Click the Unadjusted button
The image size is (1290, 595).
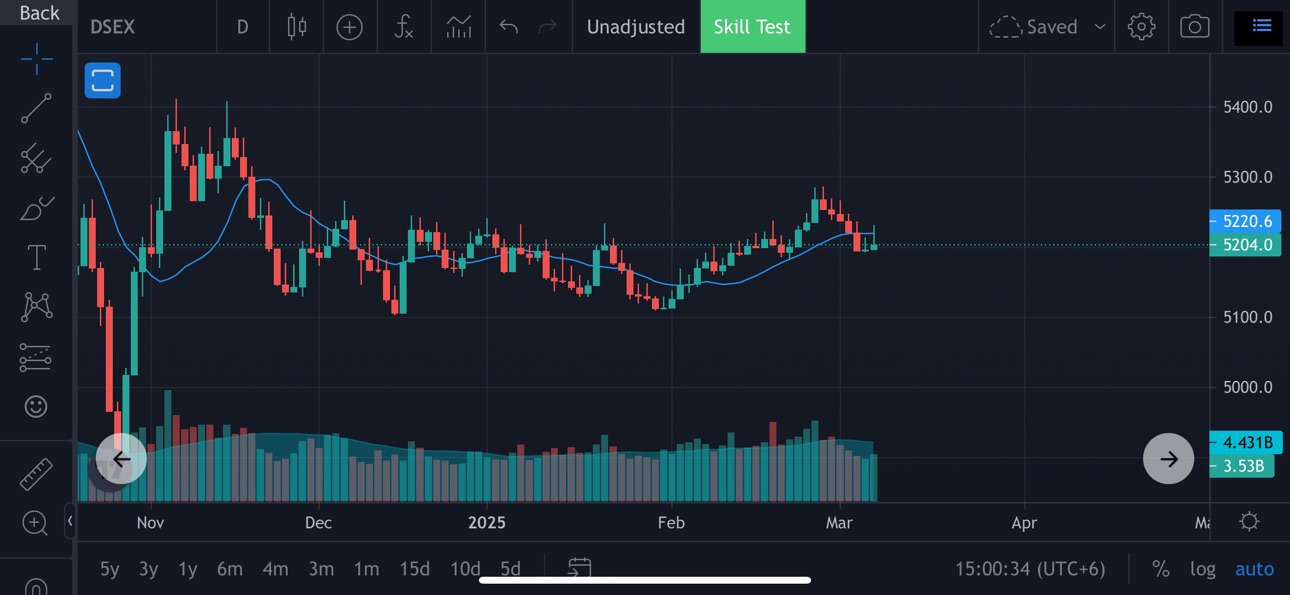pyautogui.click(x=636, y=27)
